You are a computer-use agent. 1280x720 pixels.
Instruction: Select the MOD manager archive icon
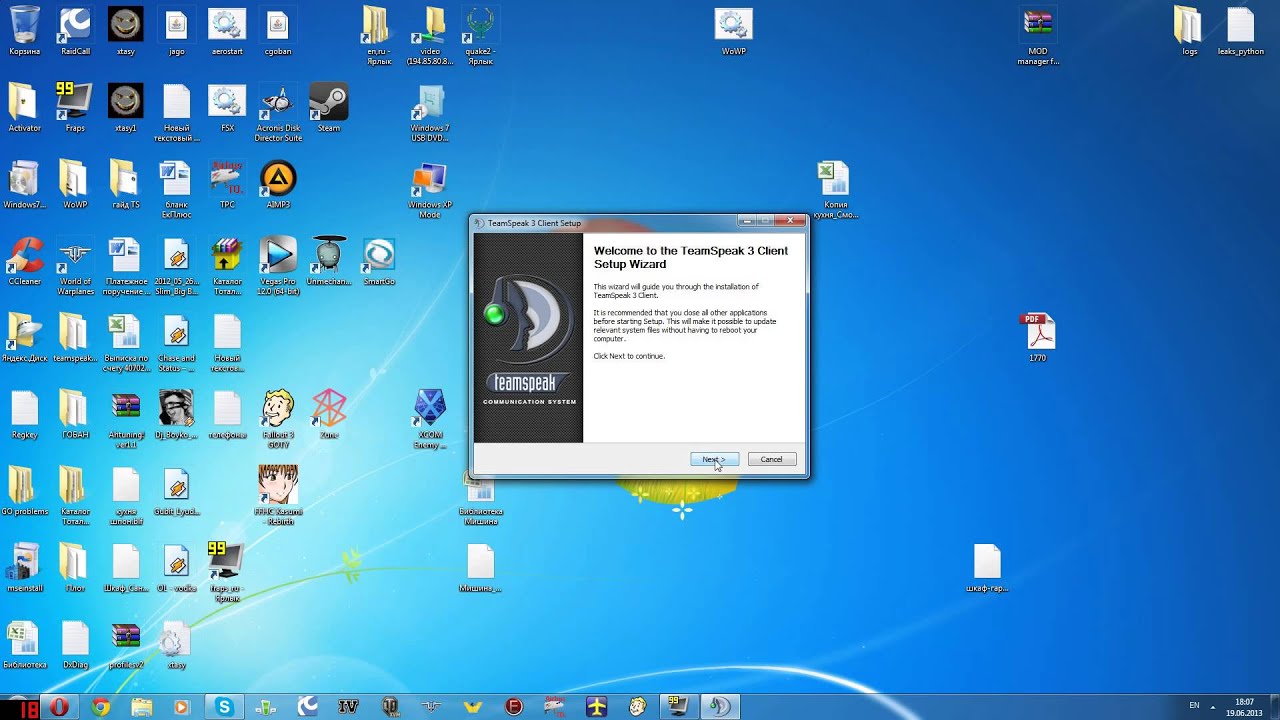1038,36
